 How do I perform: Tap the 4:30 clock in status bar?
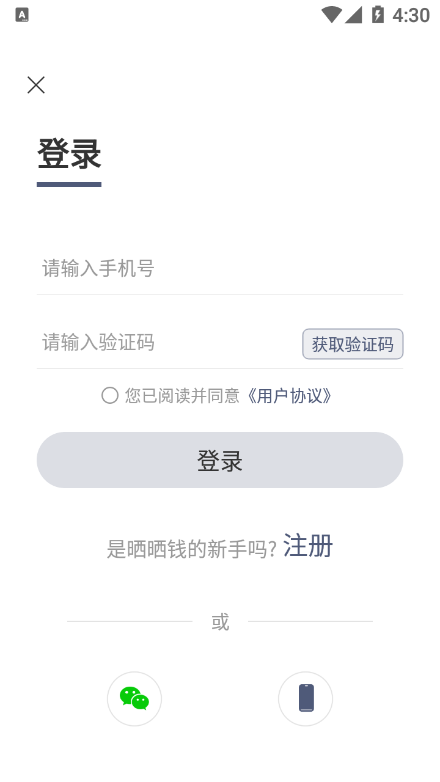411,15
